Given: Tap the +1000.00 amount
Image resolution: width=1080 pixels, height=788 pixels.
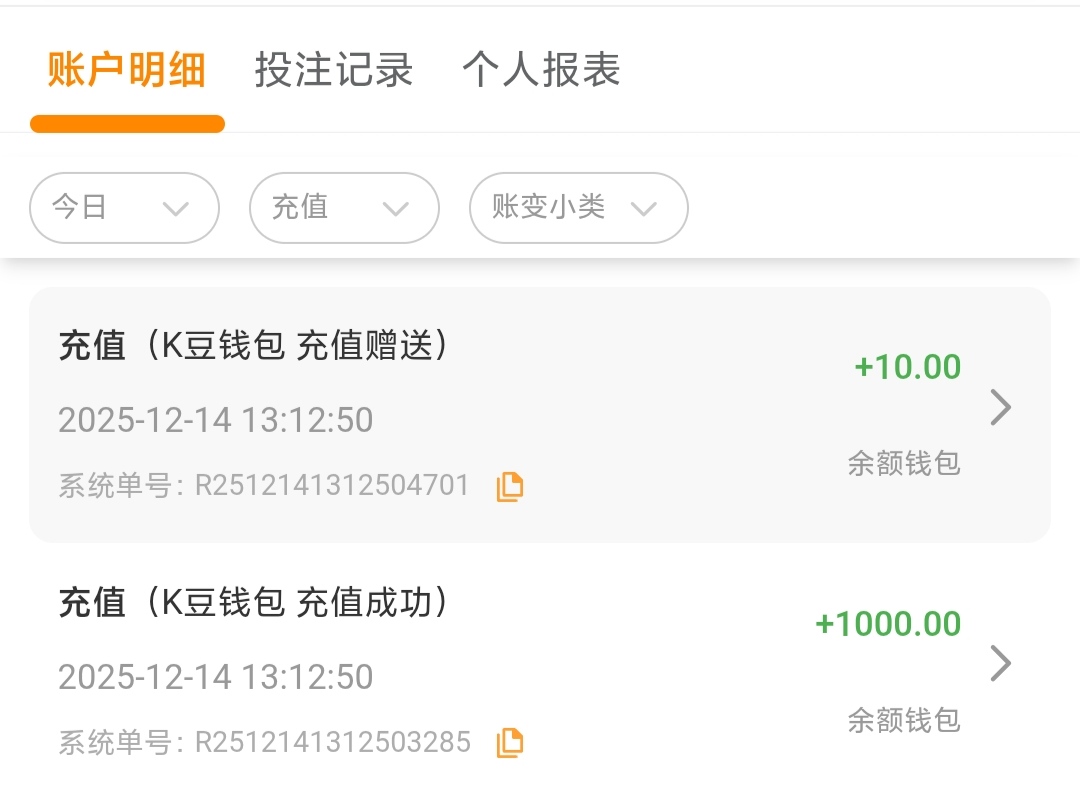Looking at the screenshot, I should (x=888, y=624).
